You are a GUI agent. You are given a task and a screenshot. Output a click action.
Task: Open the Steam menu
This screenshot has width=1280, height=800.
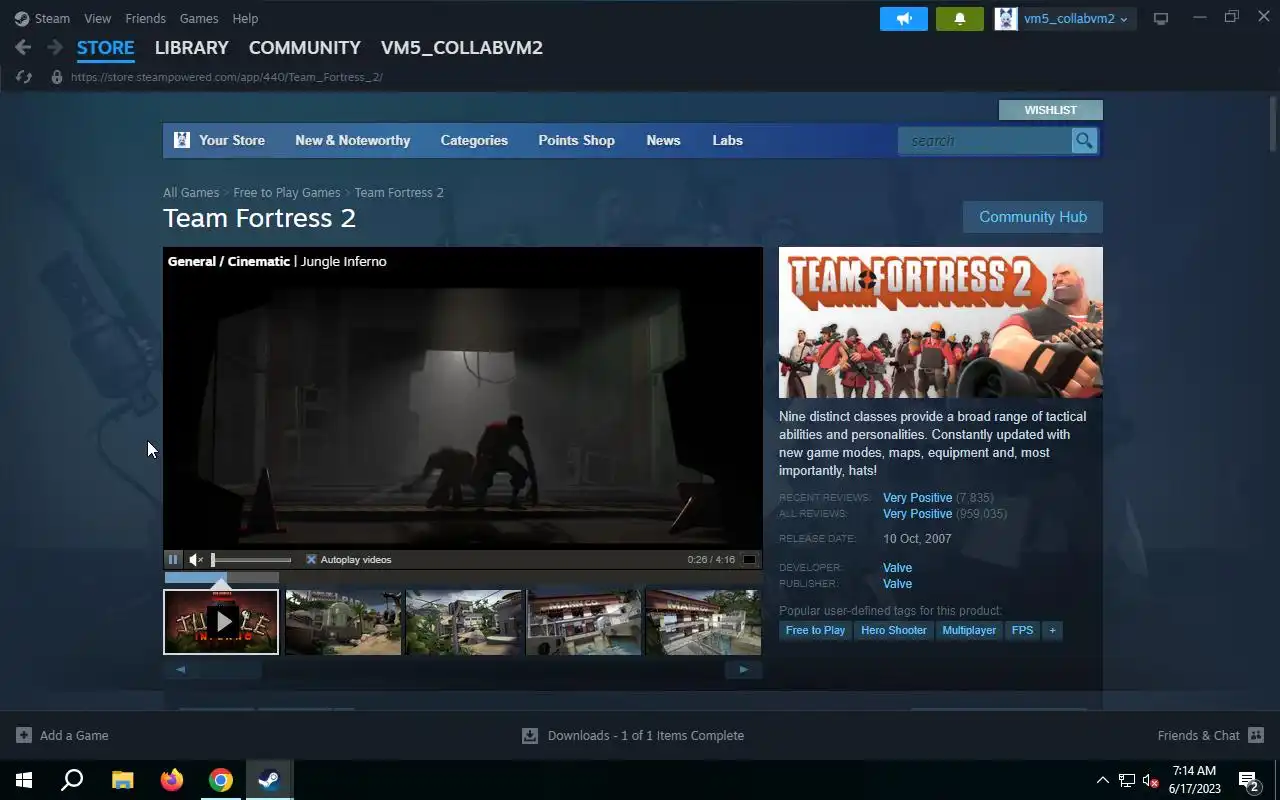(52, 19)
